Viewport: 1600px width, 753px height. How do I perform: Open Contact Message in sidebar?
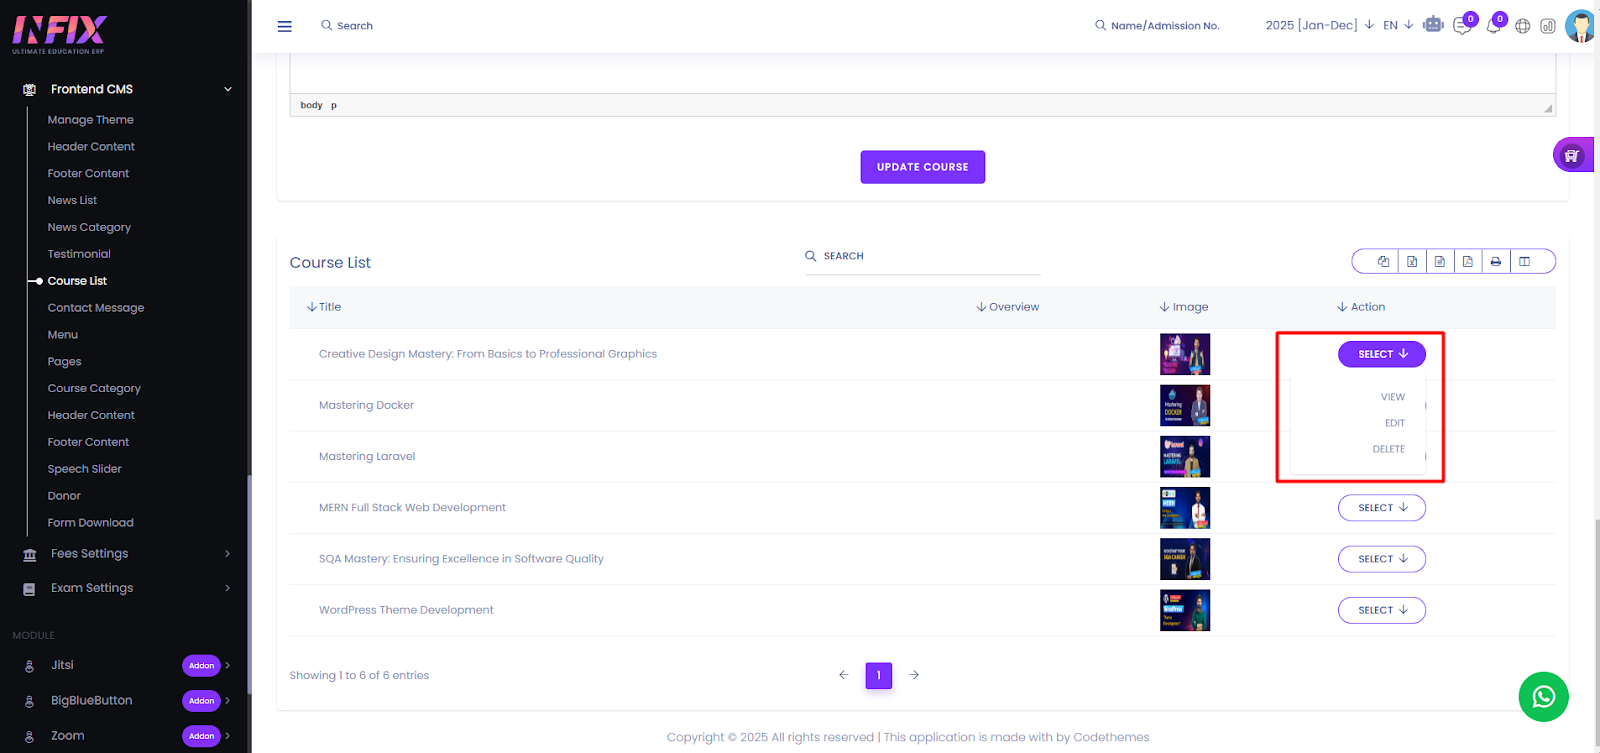pyautogui.click(x=96, y=308)
